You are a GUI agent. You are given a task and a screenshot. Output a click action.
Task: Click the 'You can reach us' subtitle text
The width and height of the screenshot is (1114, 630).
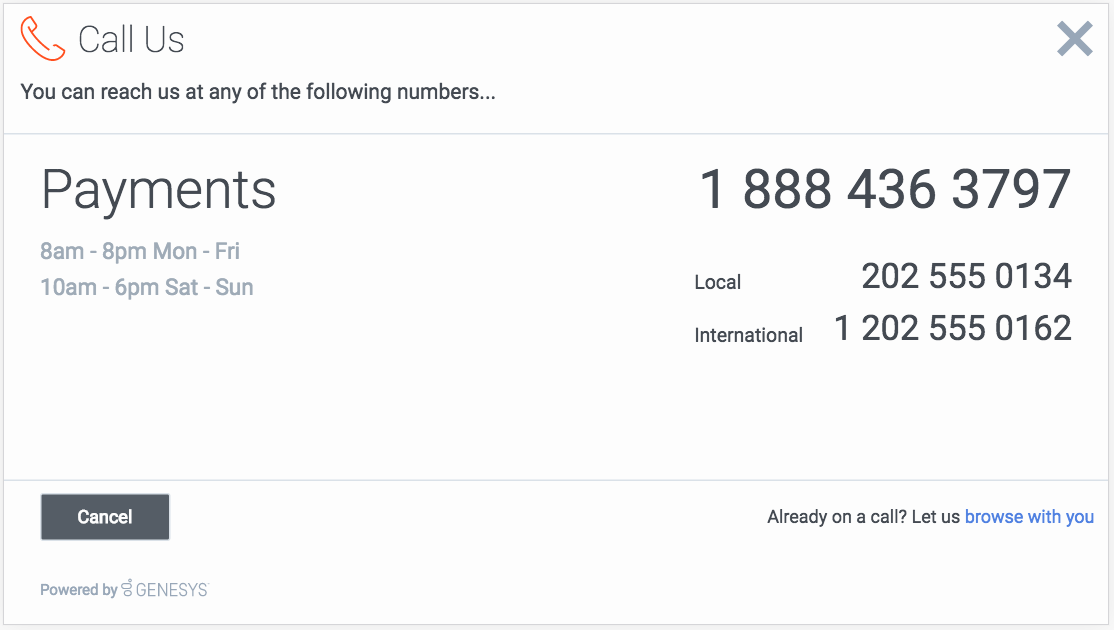tap(258, 92)
